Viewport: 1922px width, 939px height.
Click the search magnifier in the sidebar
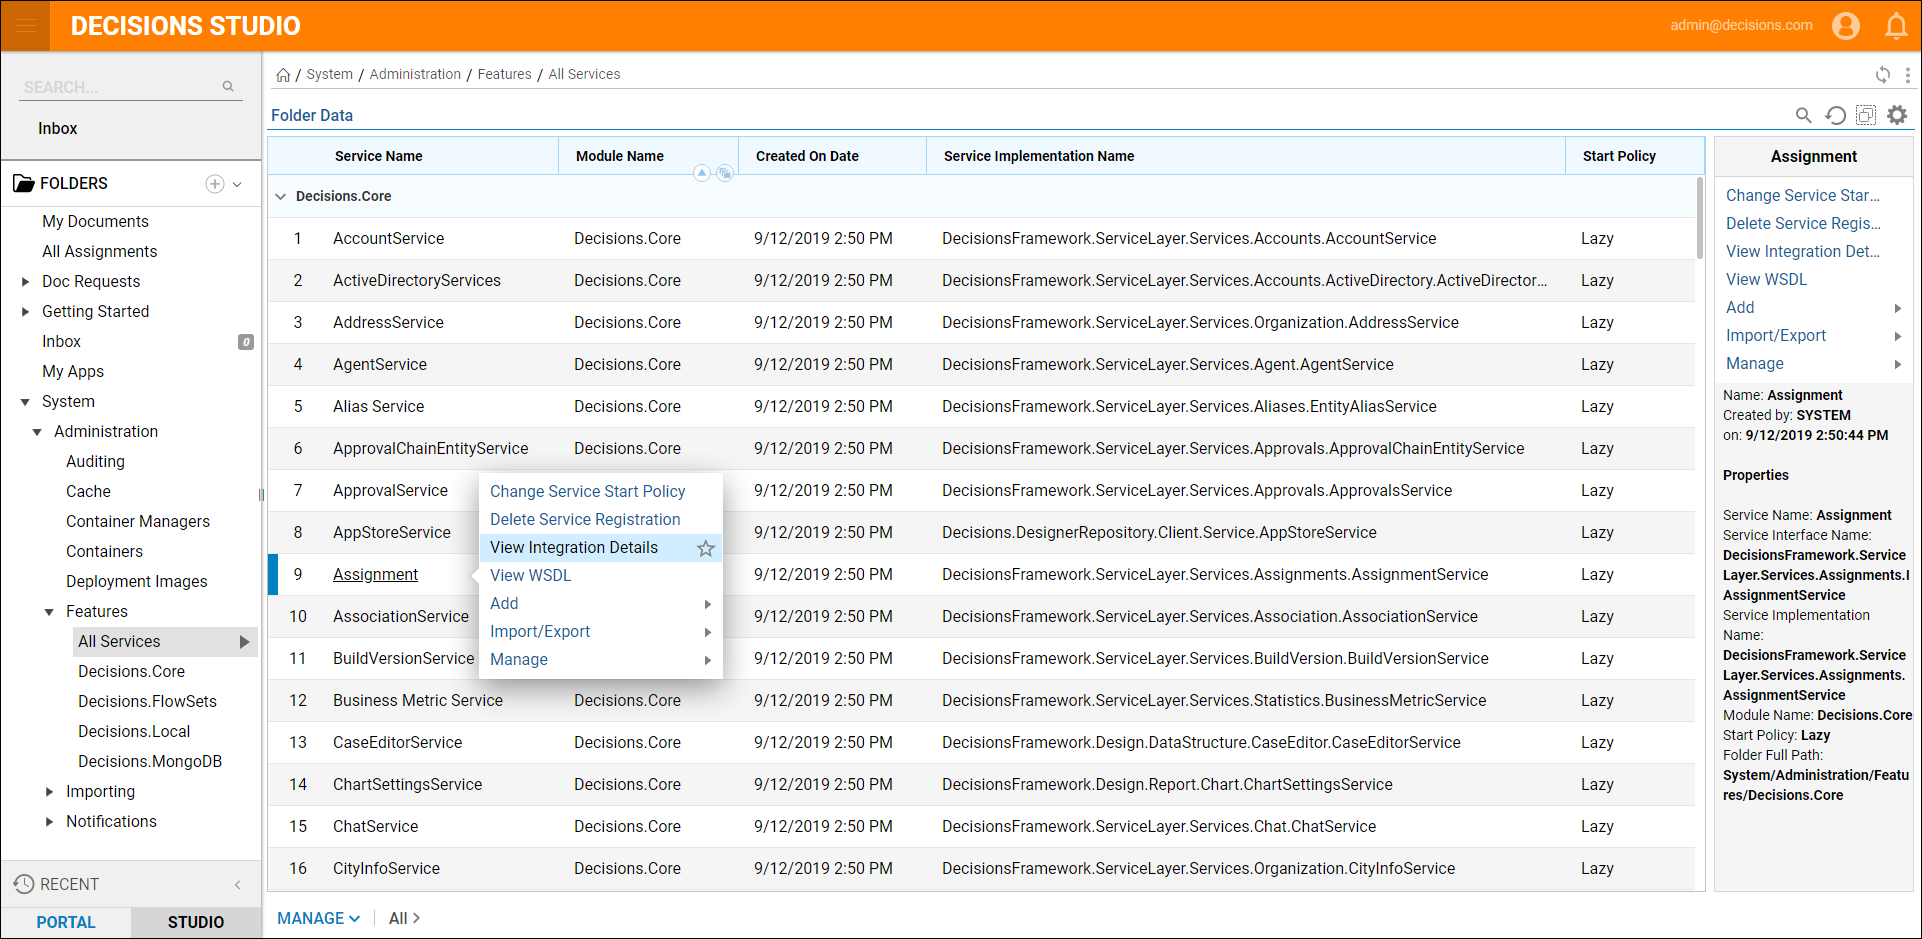(x=228, y=87)
